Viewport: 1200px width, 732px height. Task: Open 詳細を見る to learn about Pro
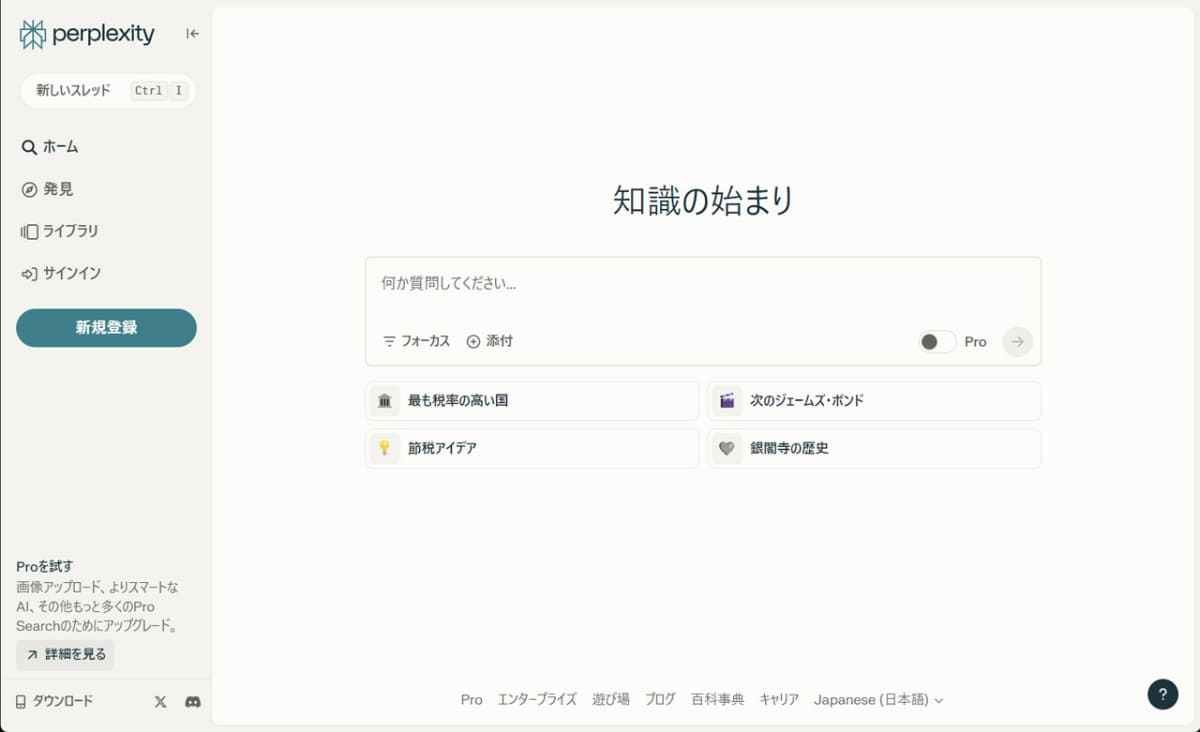pyautogui.click(x=64, y=655)
